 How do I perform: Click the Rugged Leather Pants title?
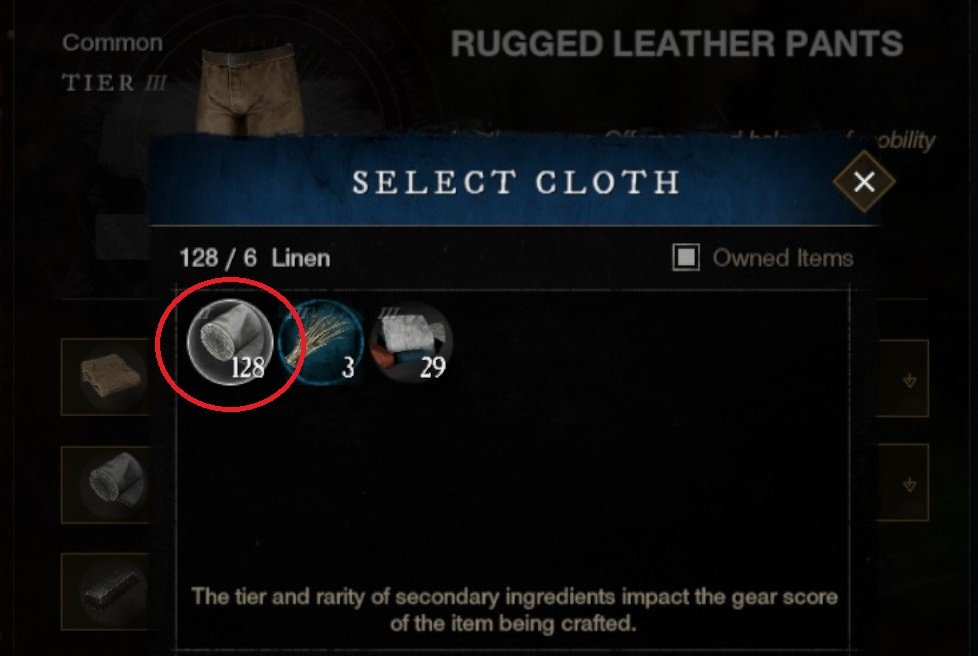(x=677, y=44)
